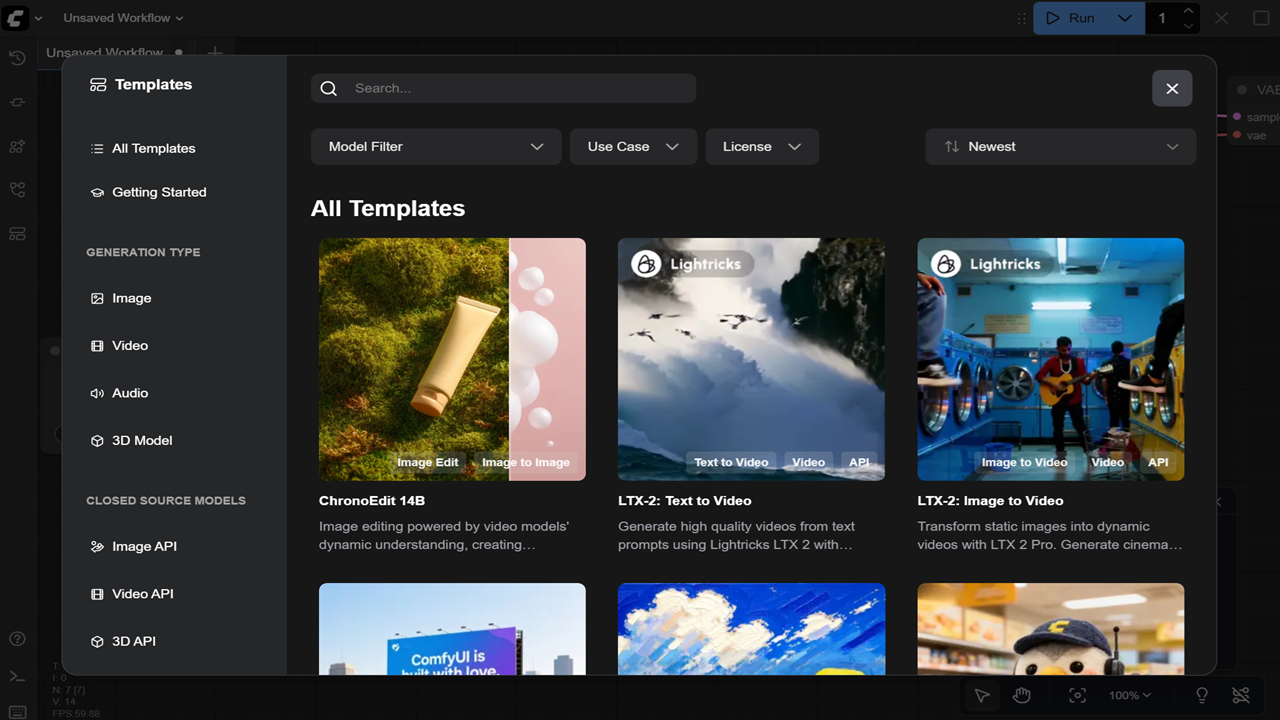The width and height of the screenshot is (1280, 720).
Task: Click the Run button
Action: coord(1070,18)
